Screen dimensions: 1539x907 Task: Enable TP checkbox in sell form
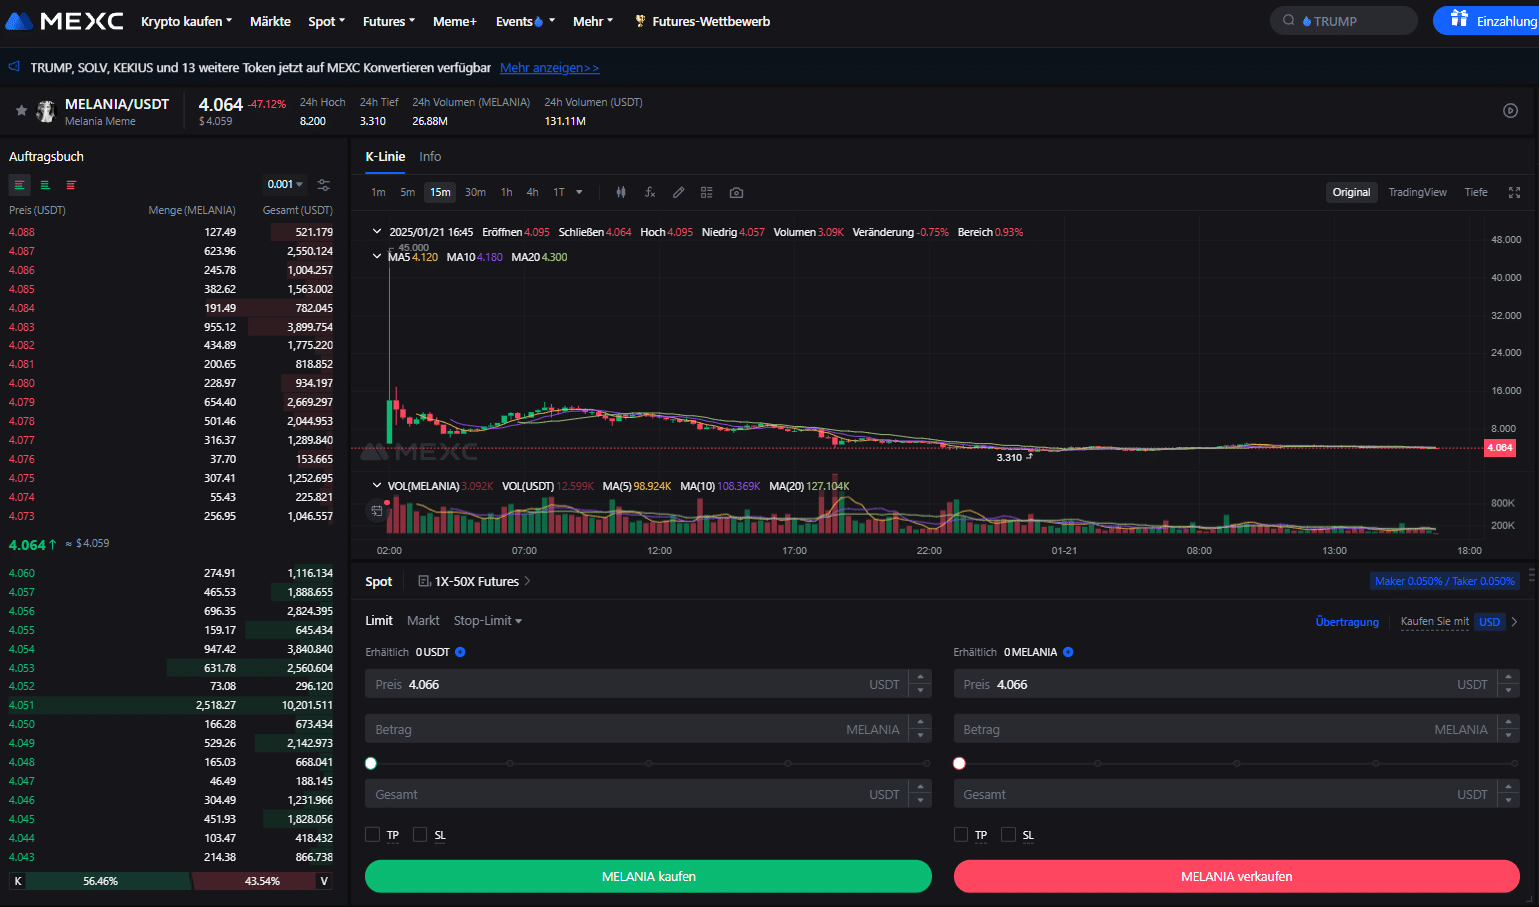(x=960, y=835)
